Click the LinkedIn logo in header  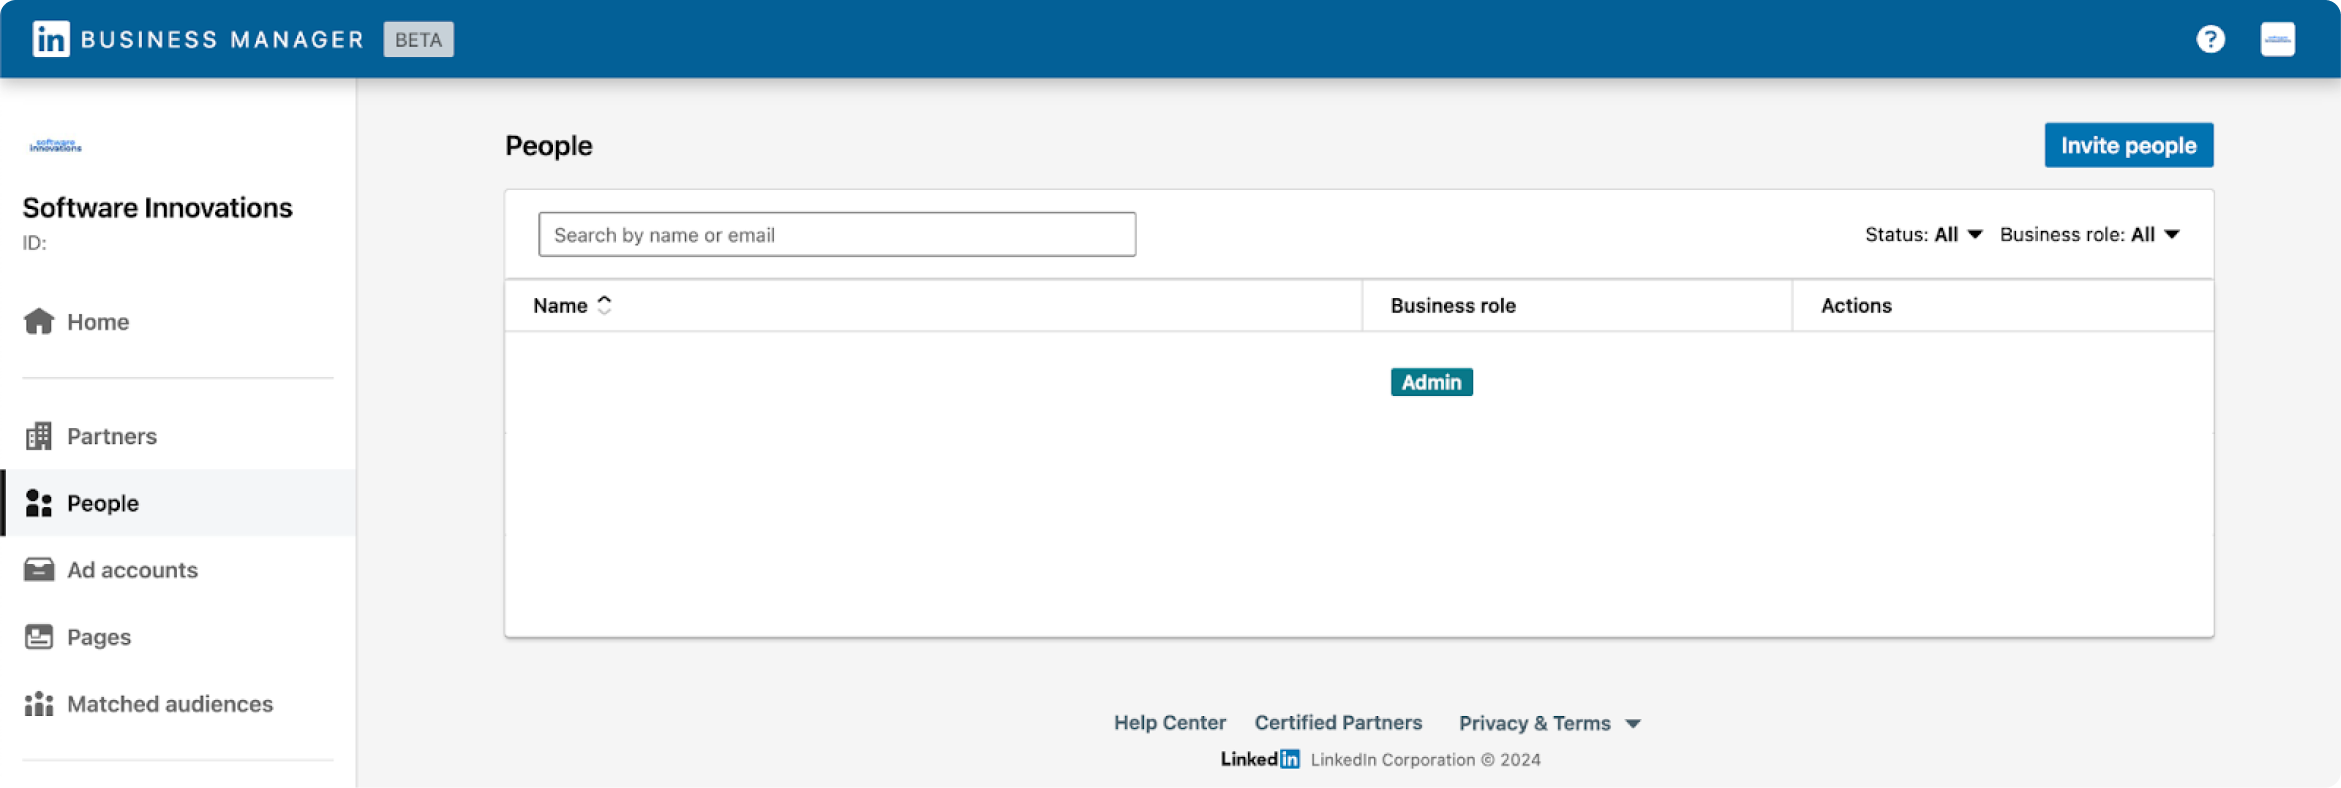51,39
